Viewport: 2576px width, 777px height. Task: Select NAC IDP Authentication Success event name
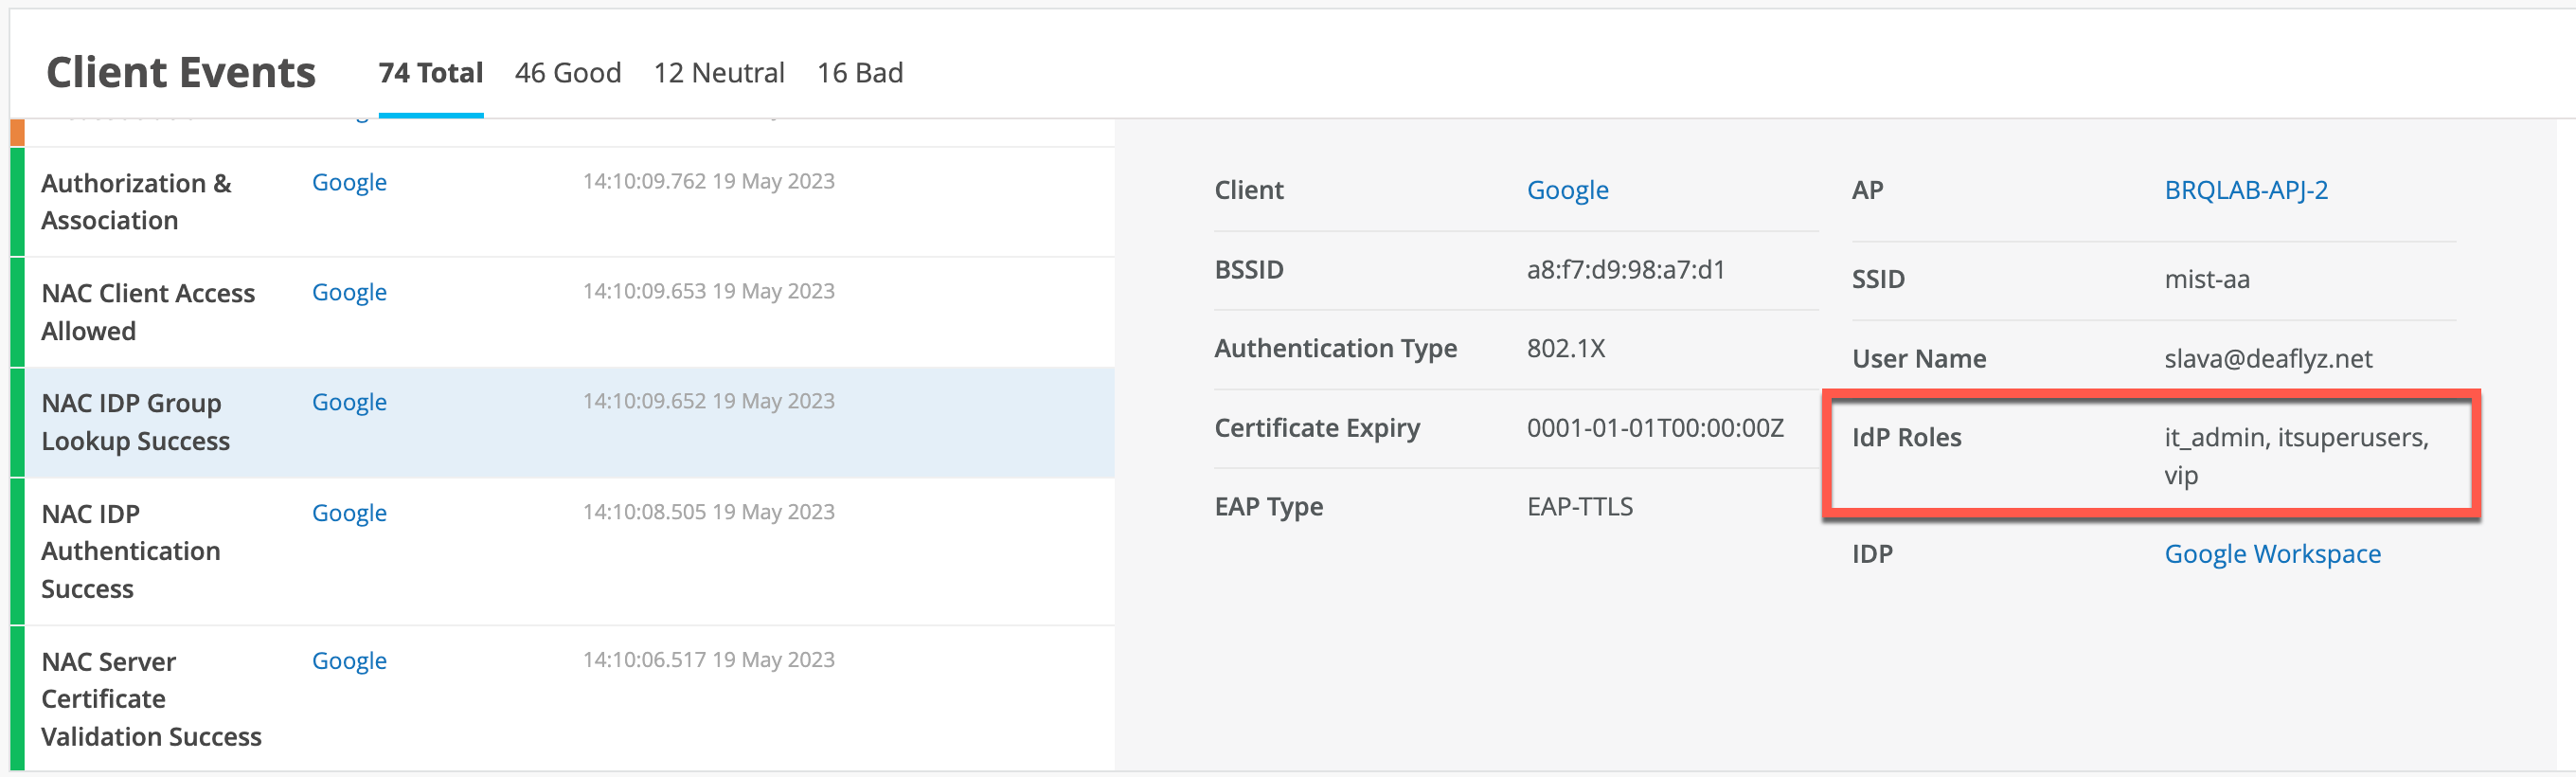(x=130, y=551)
